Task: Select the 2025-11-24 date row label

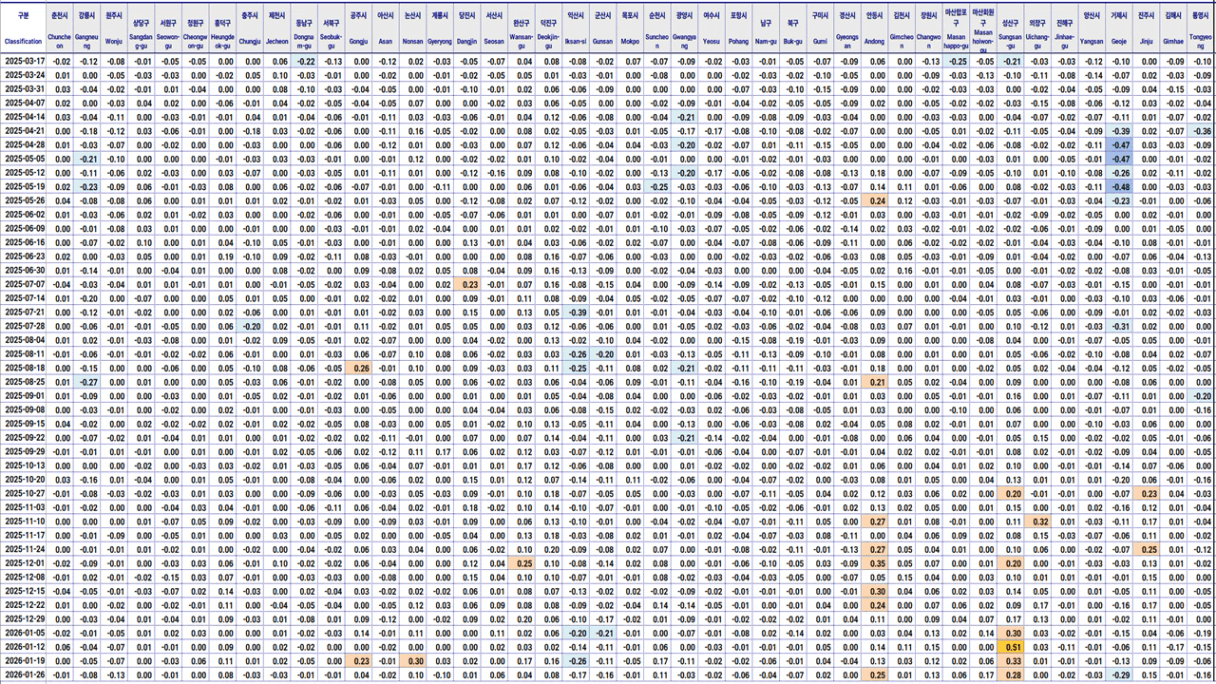Action: click(x=24, y=549)
